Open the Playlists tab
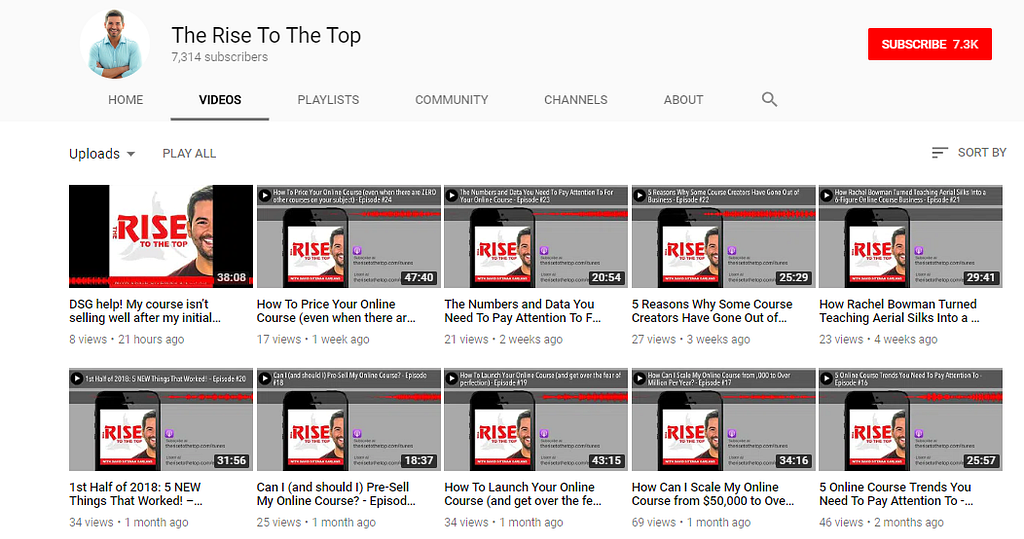The image size is (1024, 539). (x=328, y=100)
